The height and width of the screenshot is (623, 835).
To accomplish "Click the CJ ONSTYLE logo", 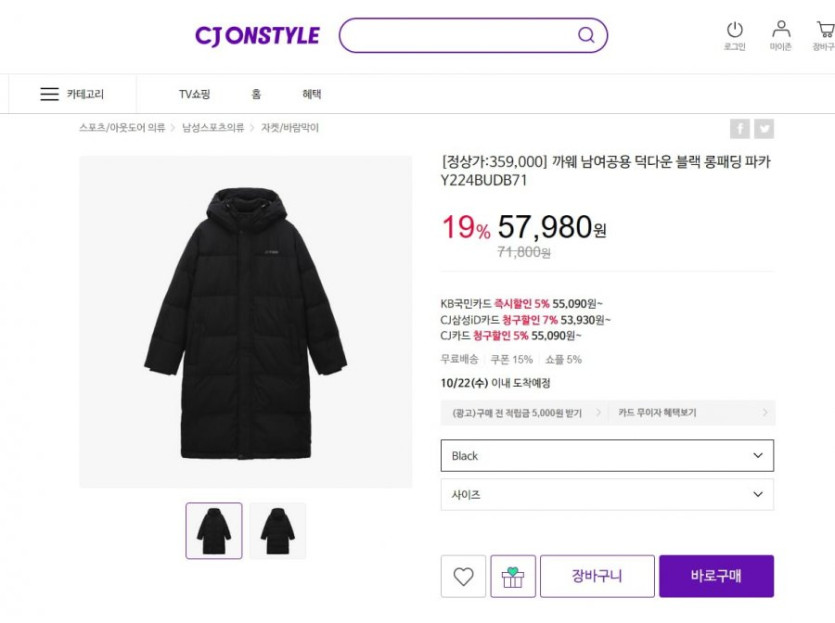I will coord(257,36).
